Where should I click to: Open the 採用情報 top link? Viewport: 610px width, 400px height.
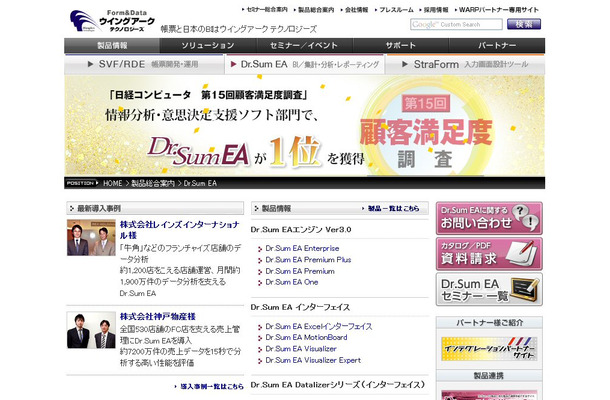tap(436, 10)
